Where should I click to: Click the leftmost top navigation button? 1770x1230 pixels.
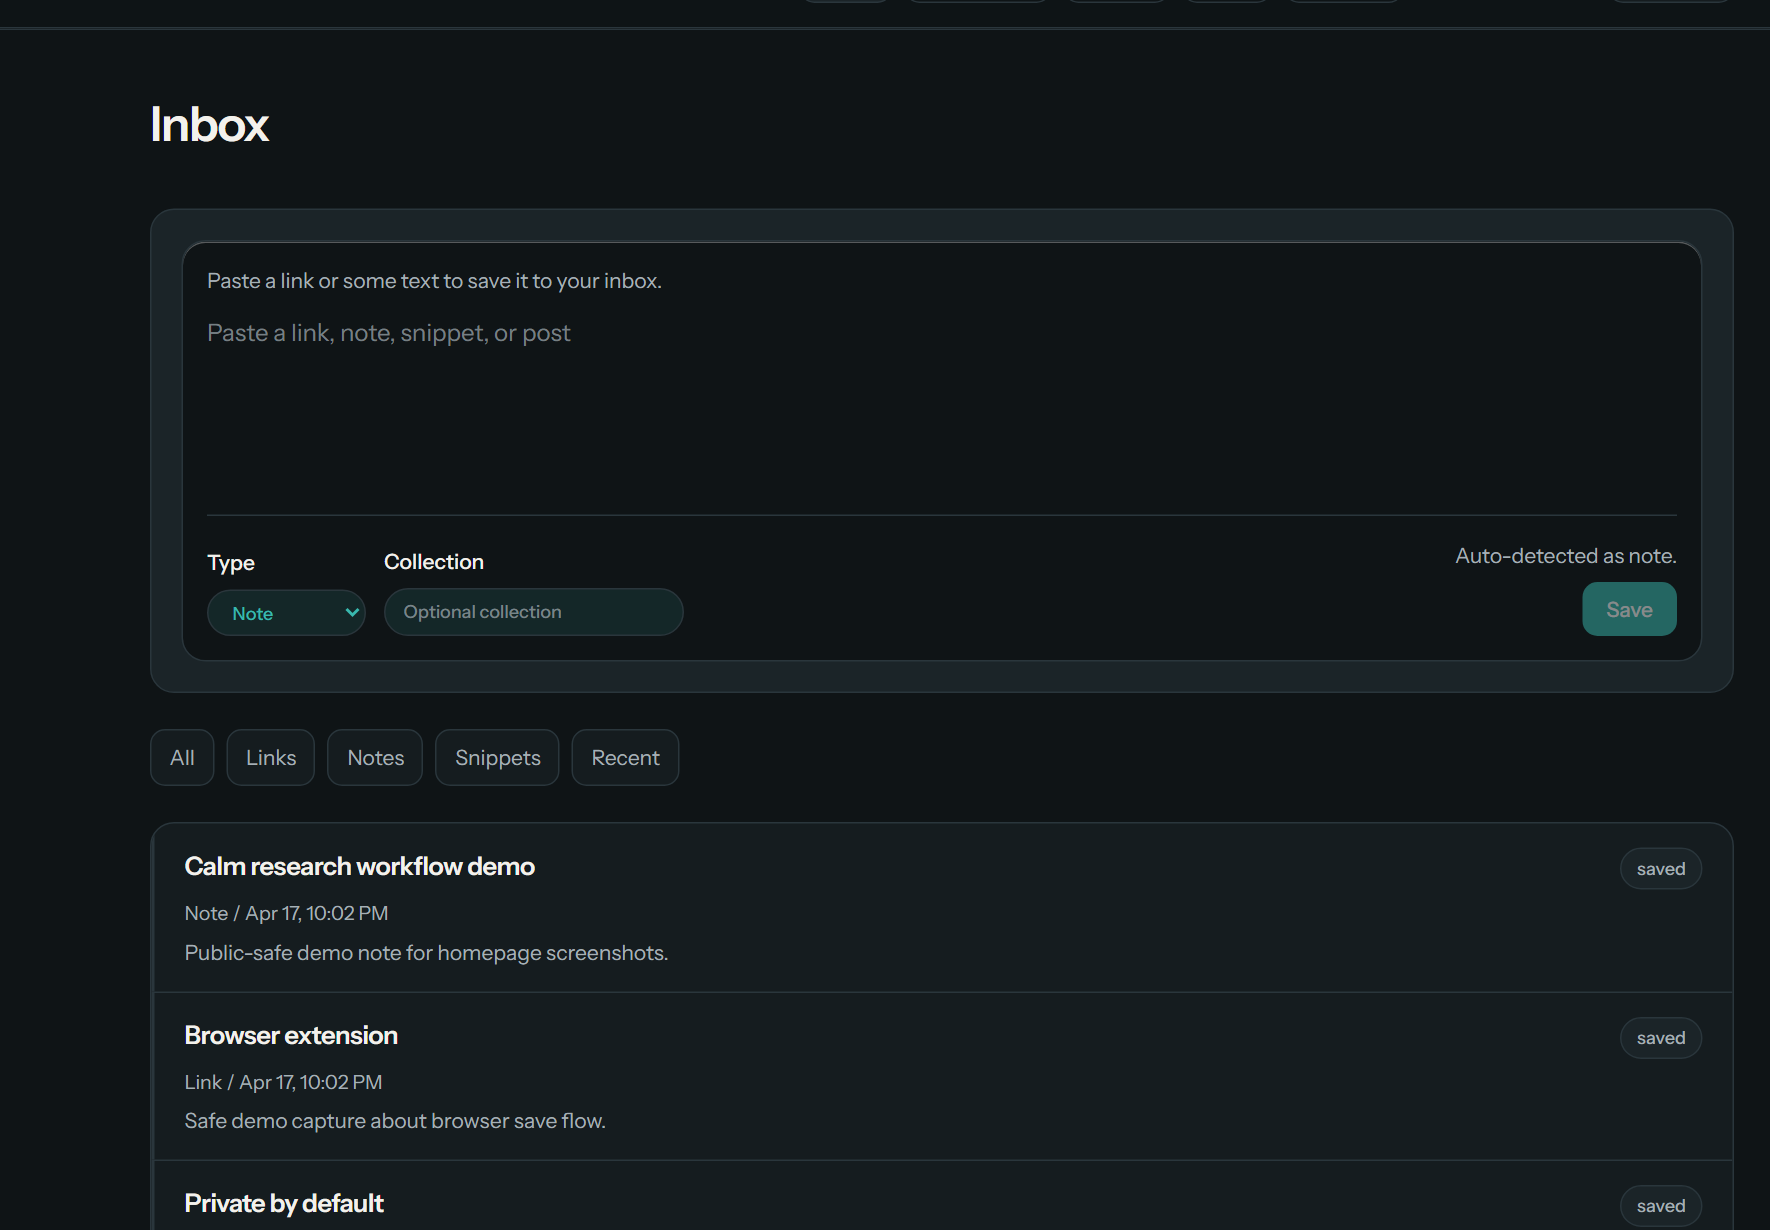pyautogui.click(x=845, y=2)
